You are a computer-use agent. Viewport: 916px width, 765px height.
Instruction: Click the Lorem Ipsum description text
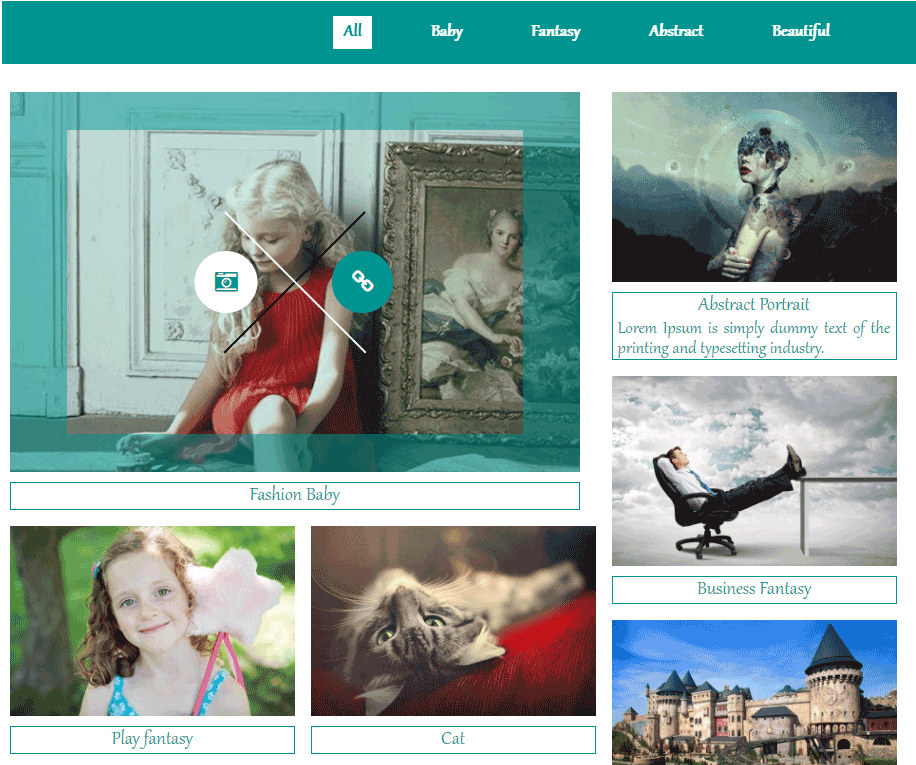tap(753, 338)
